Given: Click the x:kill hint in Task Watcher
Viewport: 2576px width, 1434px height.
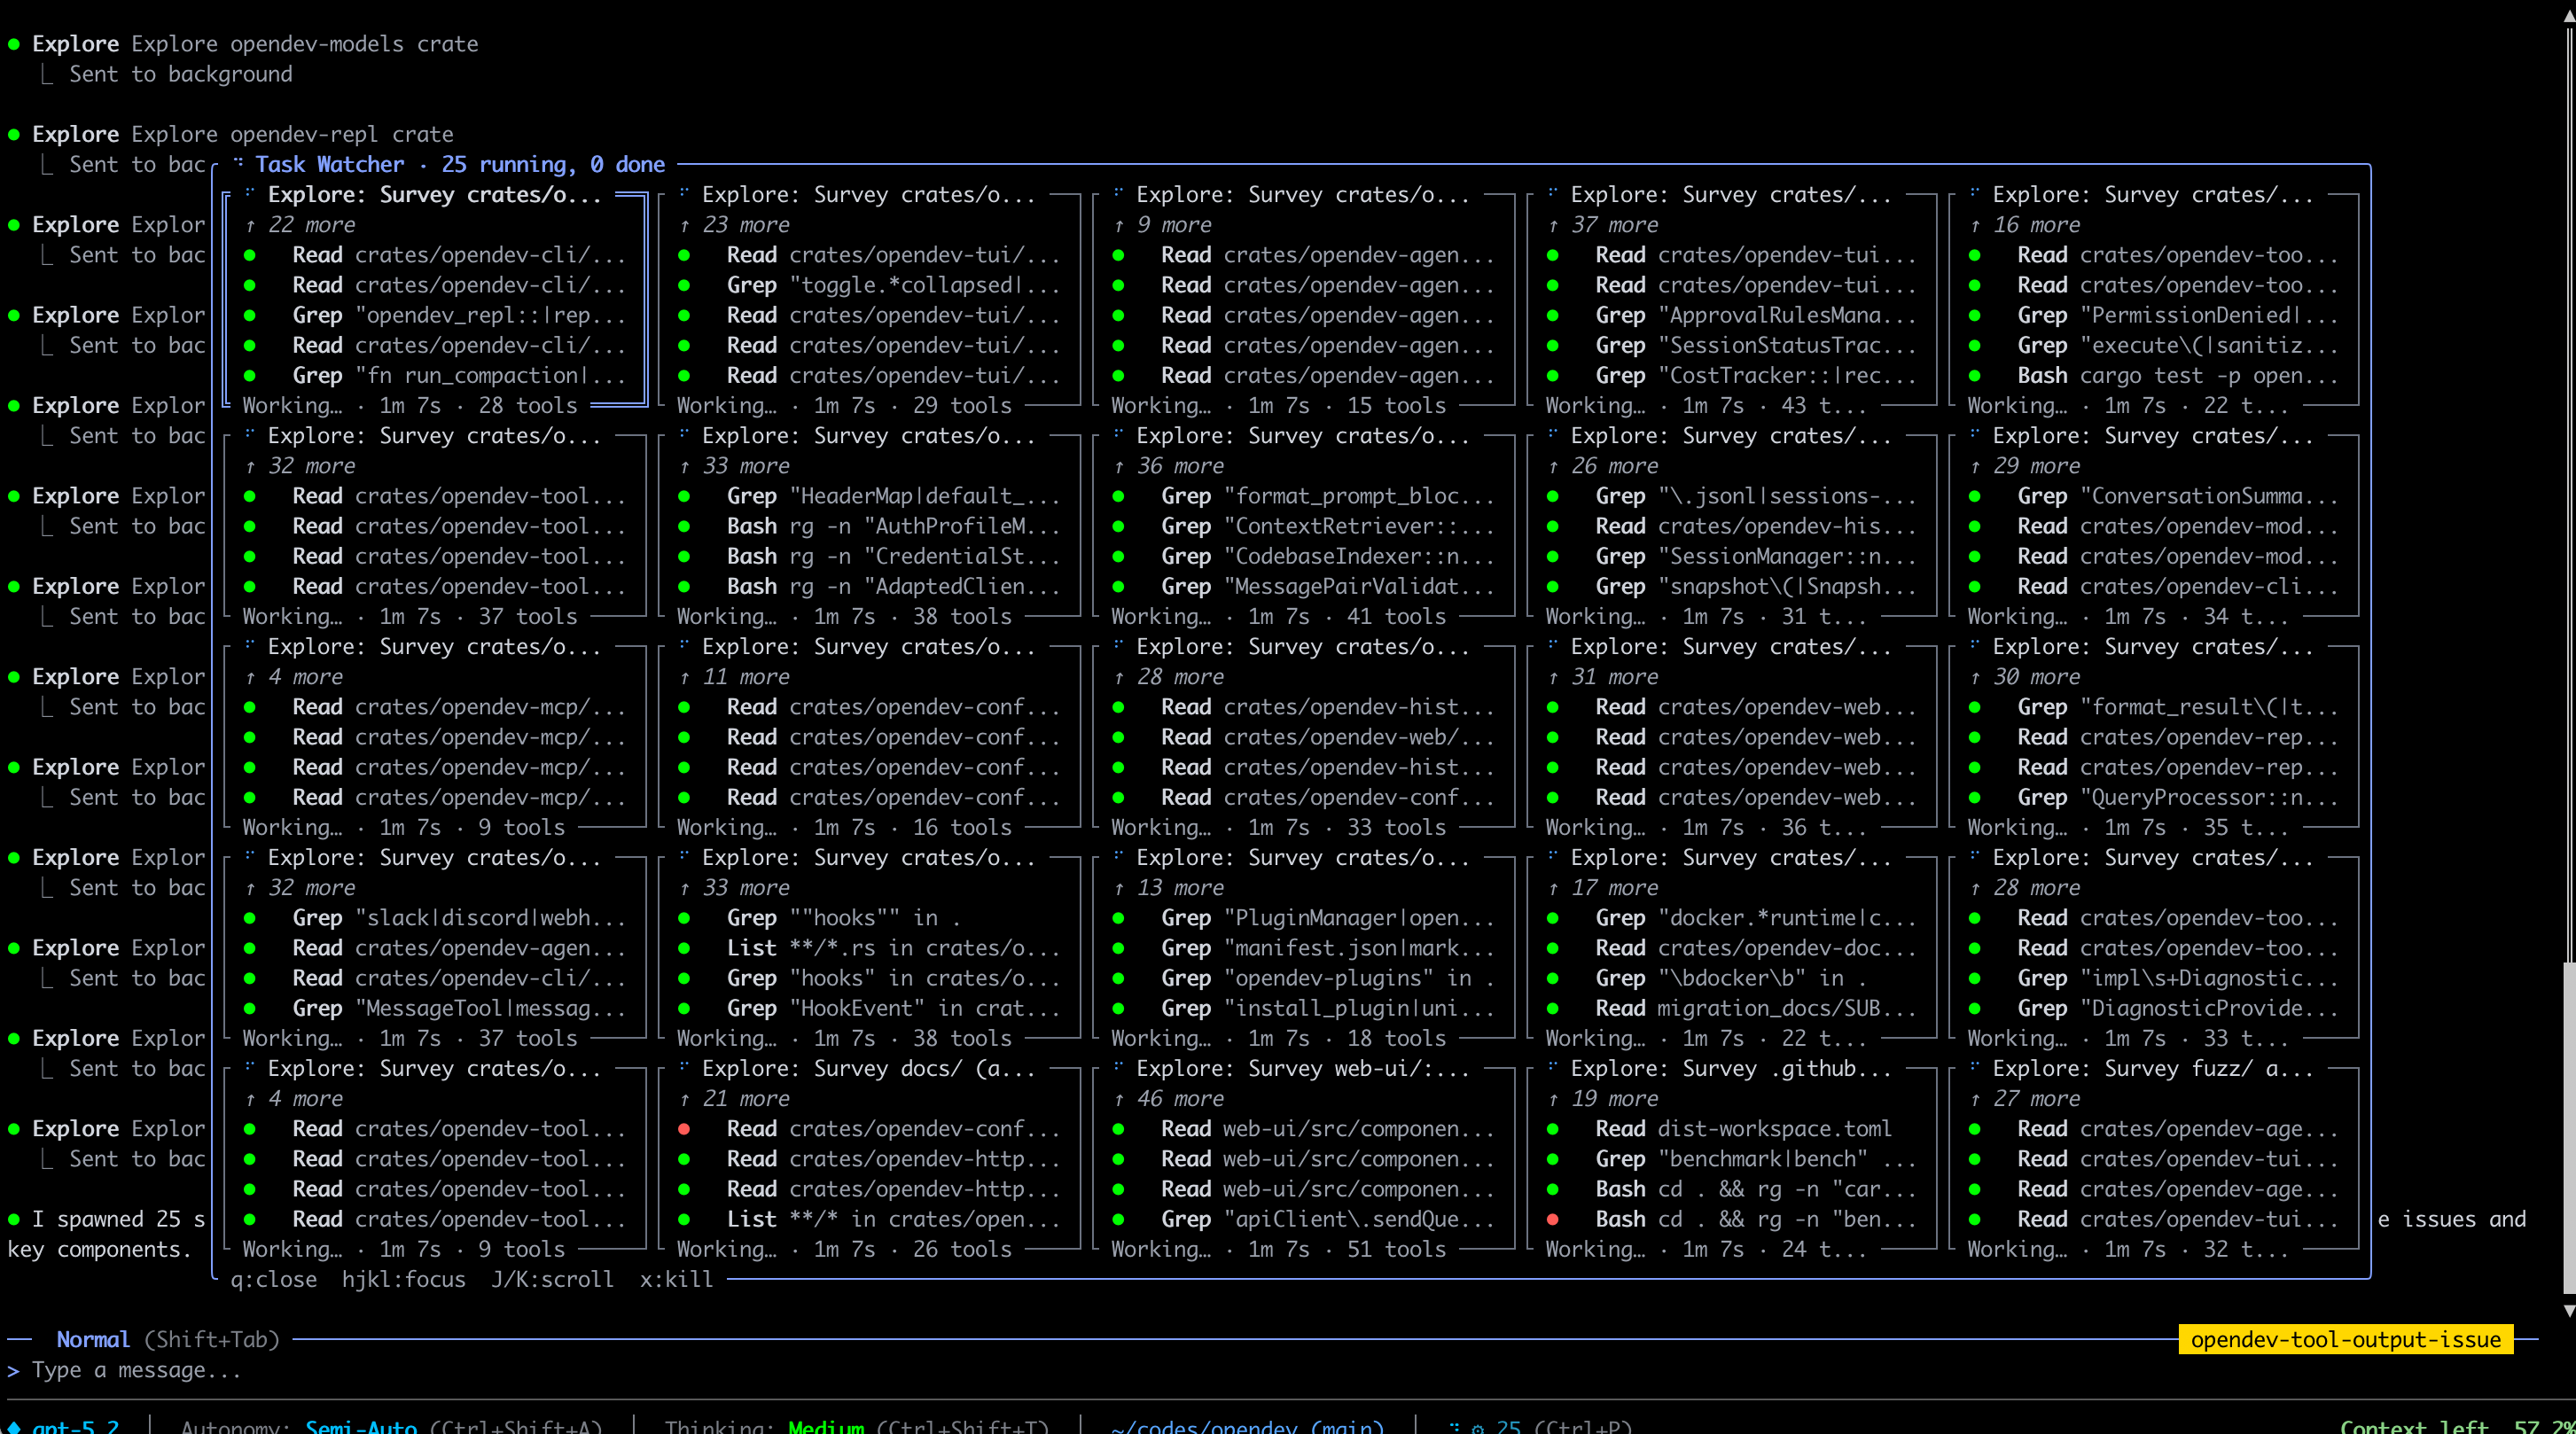Looking at the screenshot, I should point(676,1279).
